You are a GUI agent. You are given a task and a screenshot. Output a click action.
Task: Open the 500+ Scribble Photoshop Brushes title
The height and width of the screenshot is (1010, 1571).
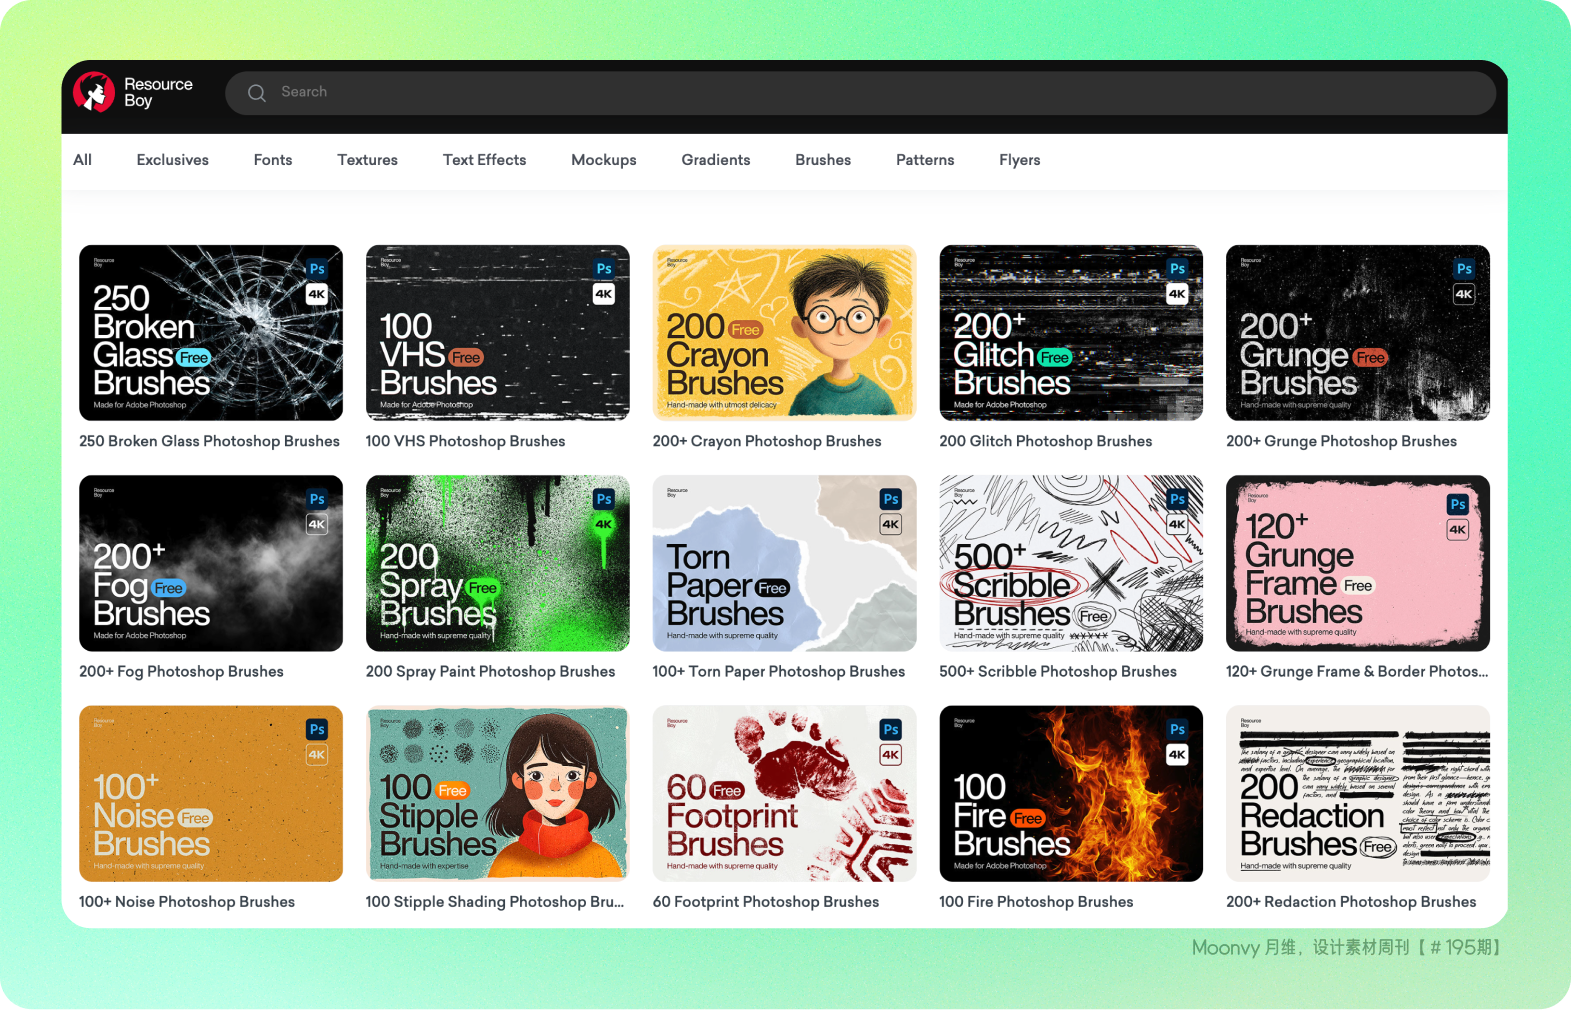point(1057,672)
